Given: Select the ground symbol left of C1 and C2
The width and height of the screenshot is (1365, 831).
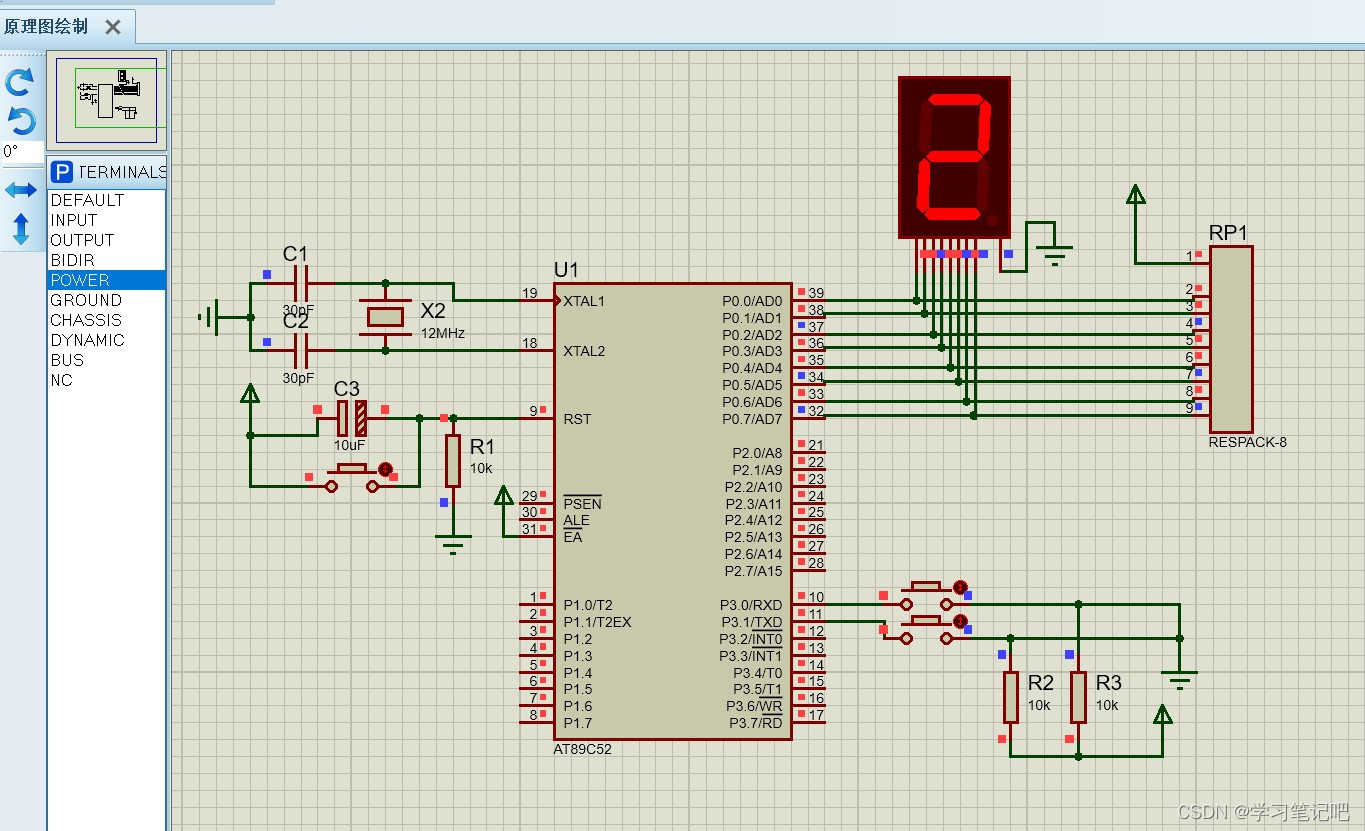Looking at the screenshot, I should click(x=209, y=317).
